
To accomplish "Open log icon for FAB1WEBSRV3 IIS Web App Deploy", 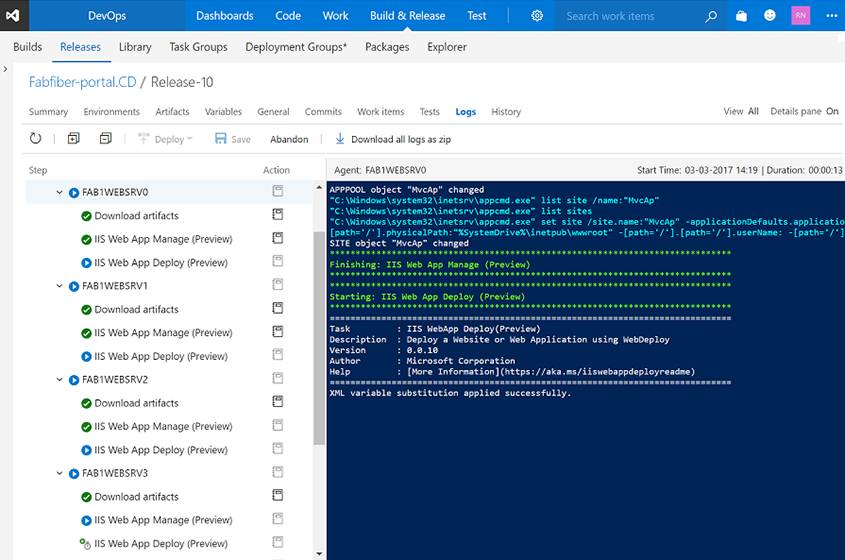I will click(278, 542).
